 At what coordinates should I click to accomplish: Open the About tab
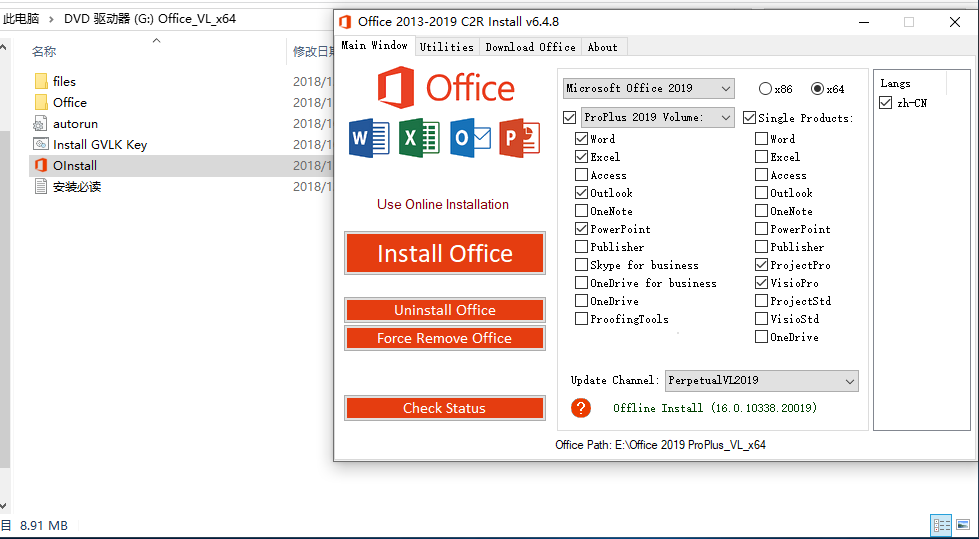pos(603,47)
